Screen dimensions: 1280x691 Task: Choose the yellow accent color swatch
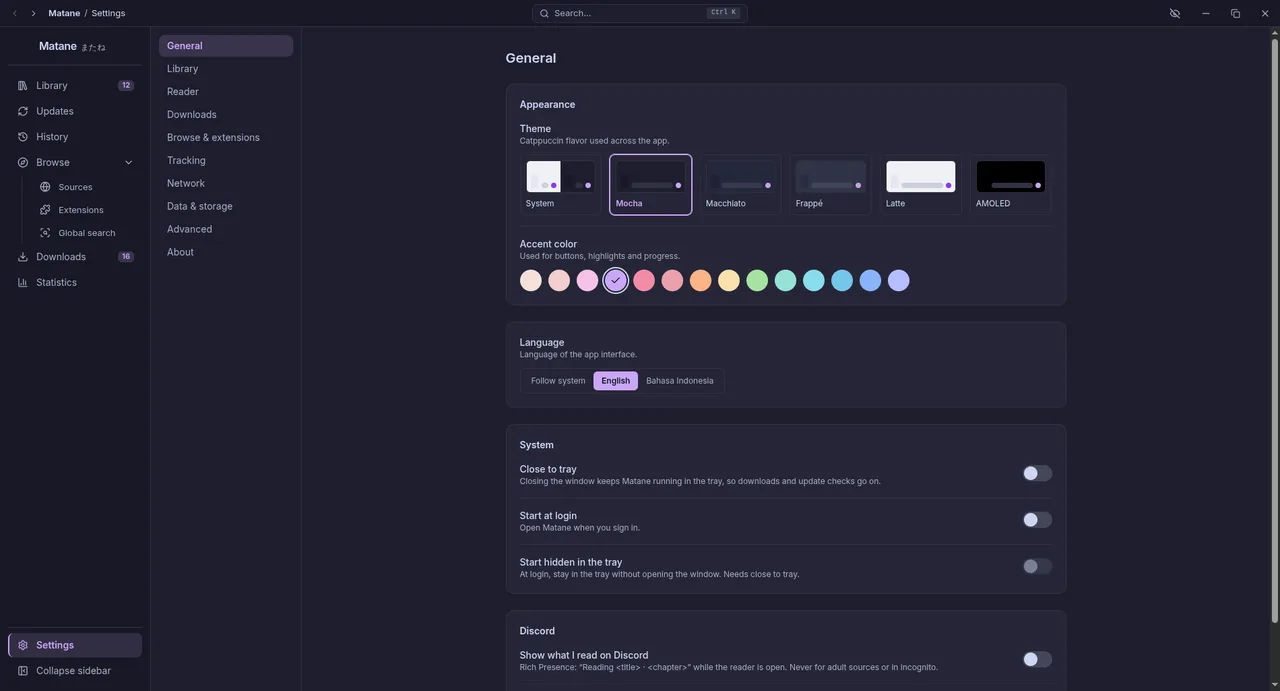pyautogui.click(x=729, y=281)
